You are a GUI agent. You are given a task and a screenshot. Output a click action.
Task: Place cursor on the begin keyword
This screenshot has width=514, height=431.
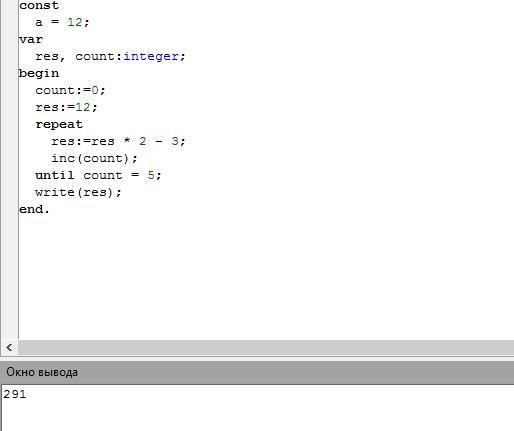pyautogui.click(x=39, y=73)
